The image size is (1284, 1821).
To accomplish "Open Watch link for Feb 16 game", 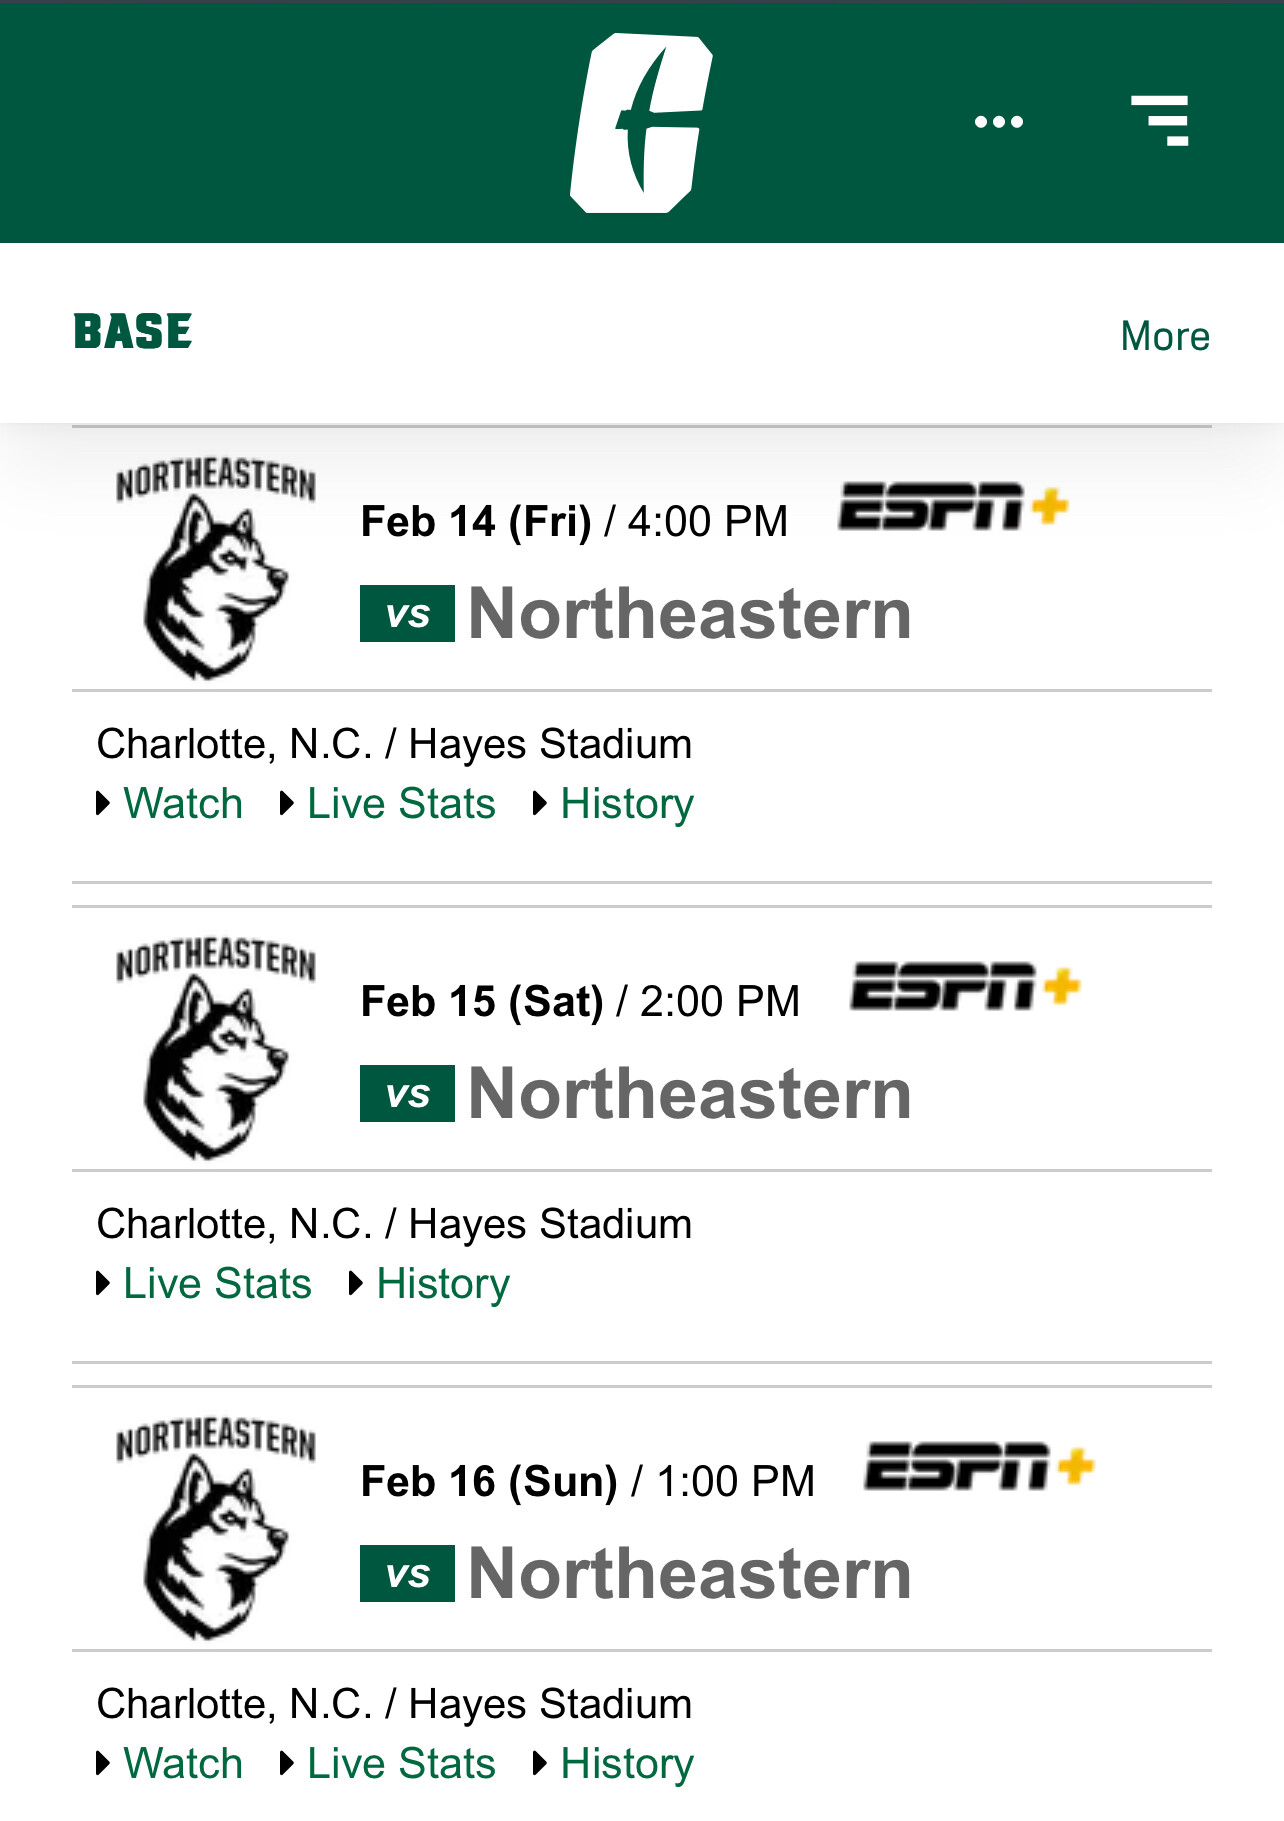I will pyautogui.click(x=183, y=1763).
